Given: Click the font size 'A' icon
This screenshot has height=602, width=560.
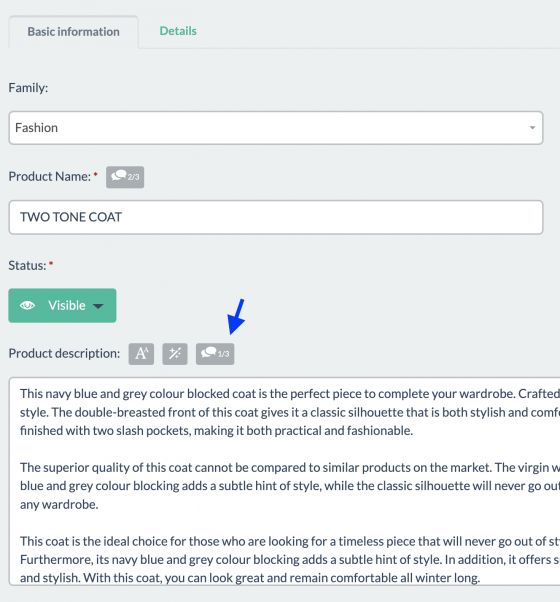Looking at the screenshot, I should click(141, 354).
